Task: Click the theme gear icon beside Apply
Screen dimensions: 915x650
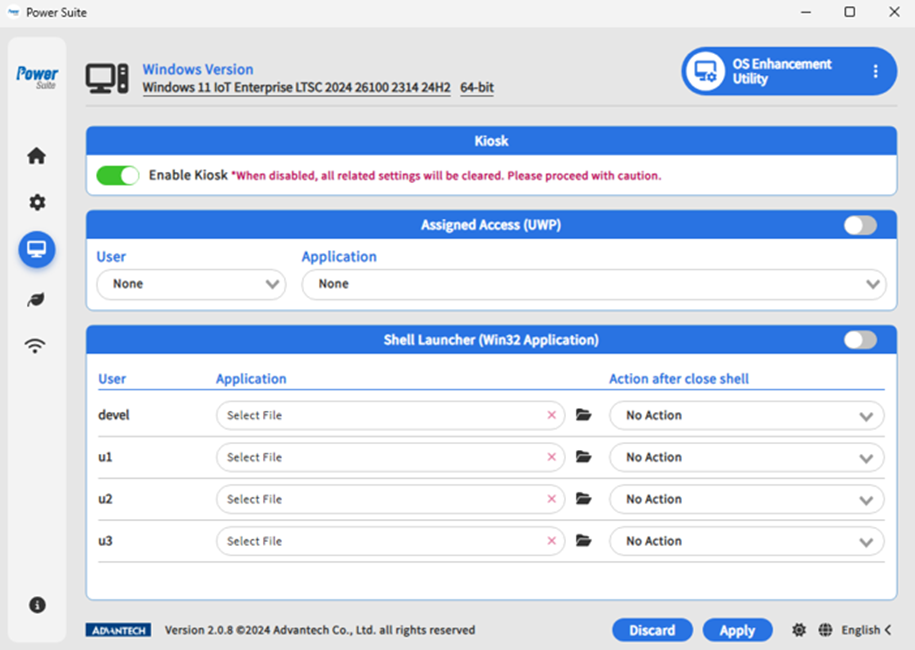Action: (x=798, y=630)
